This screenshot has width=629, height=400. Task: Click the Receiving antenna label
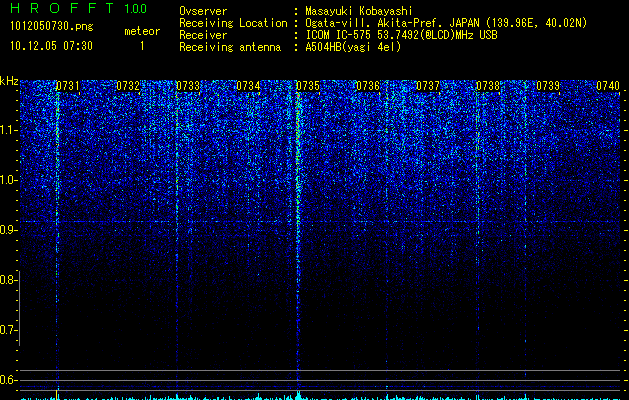(x=230, y=47)
